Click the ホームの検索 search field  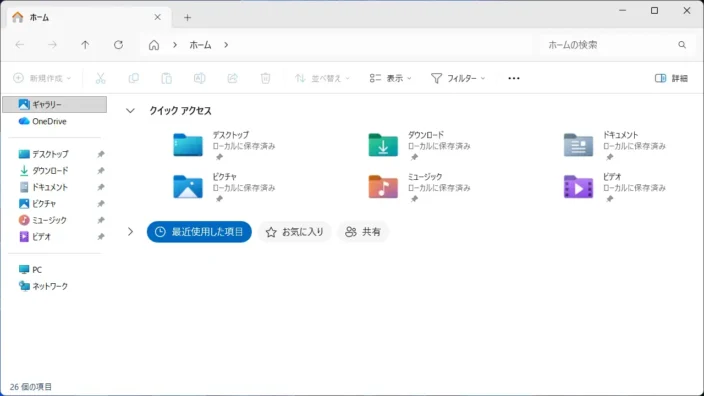click(x=618, y=45)
